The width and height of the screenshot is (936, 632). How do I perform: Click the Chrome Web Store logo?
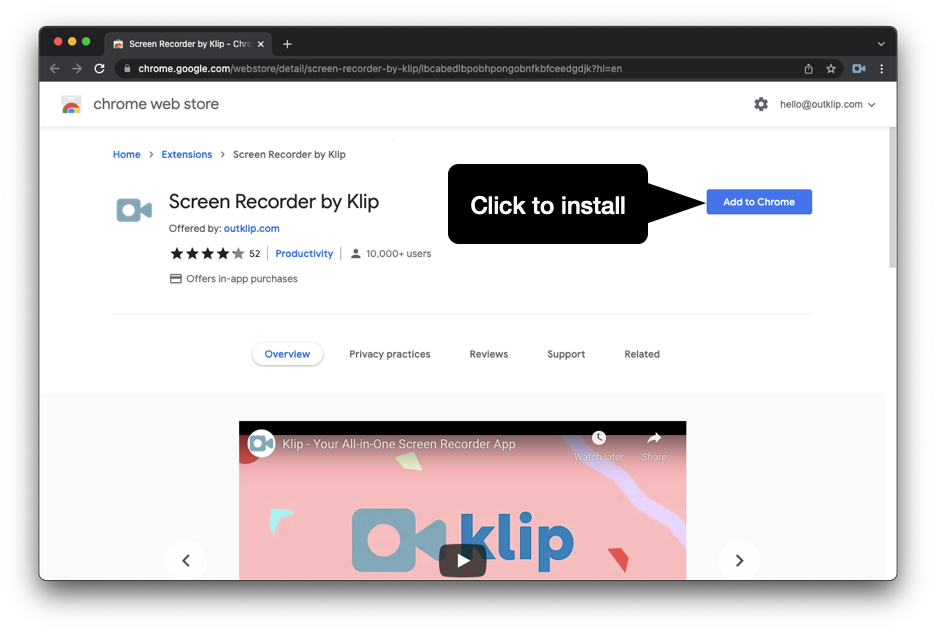pyautogui.click(x=72, y=104)
